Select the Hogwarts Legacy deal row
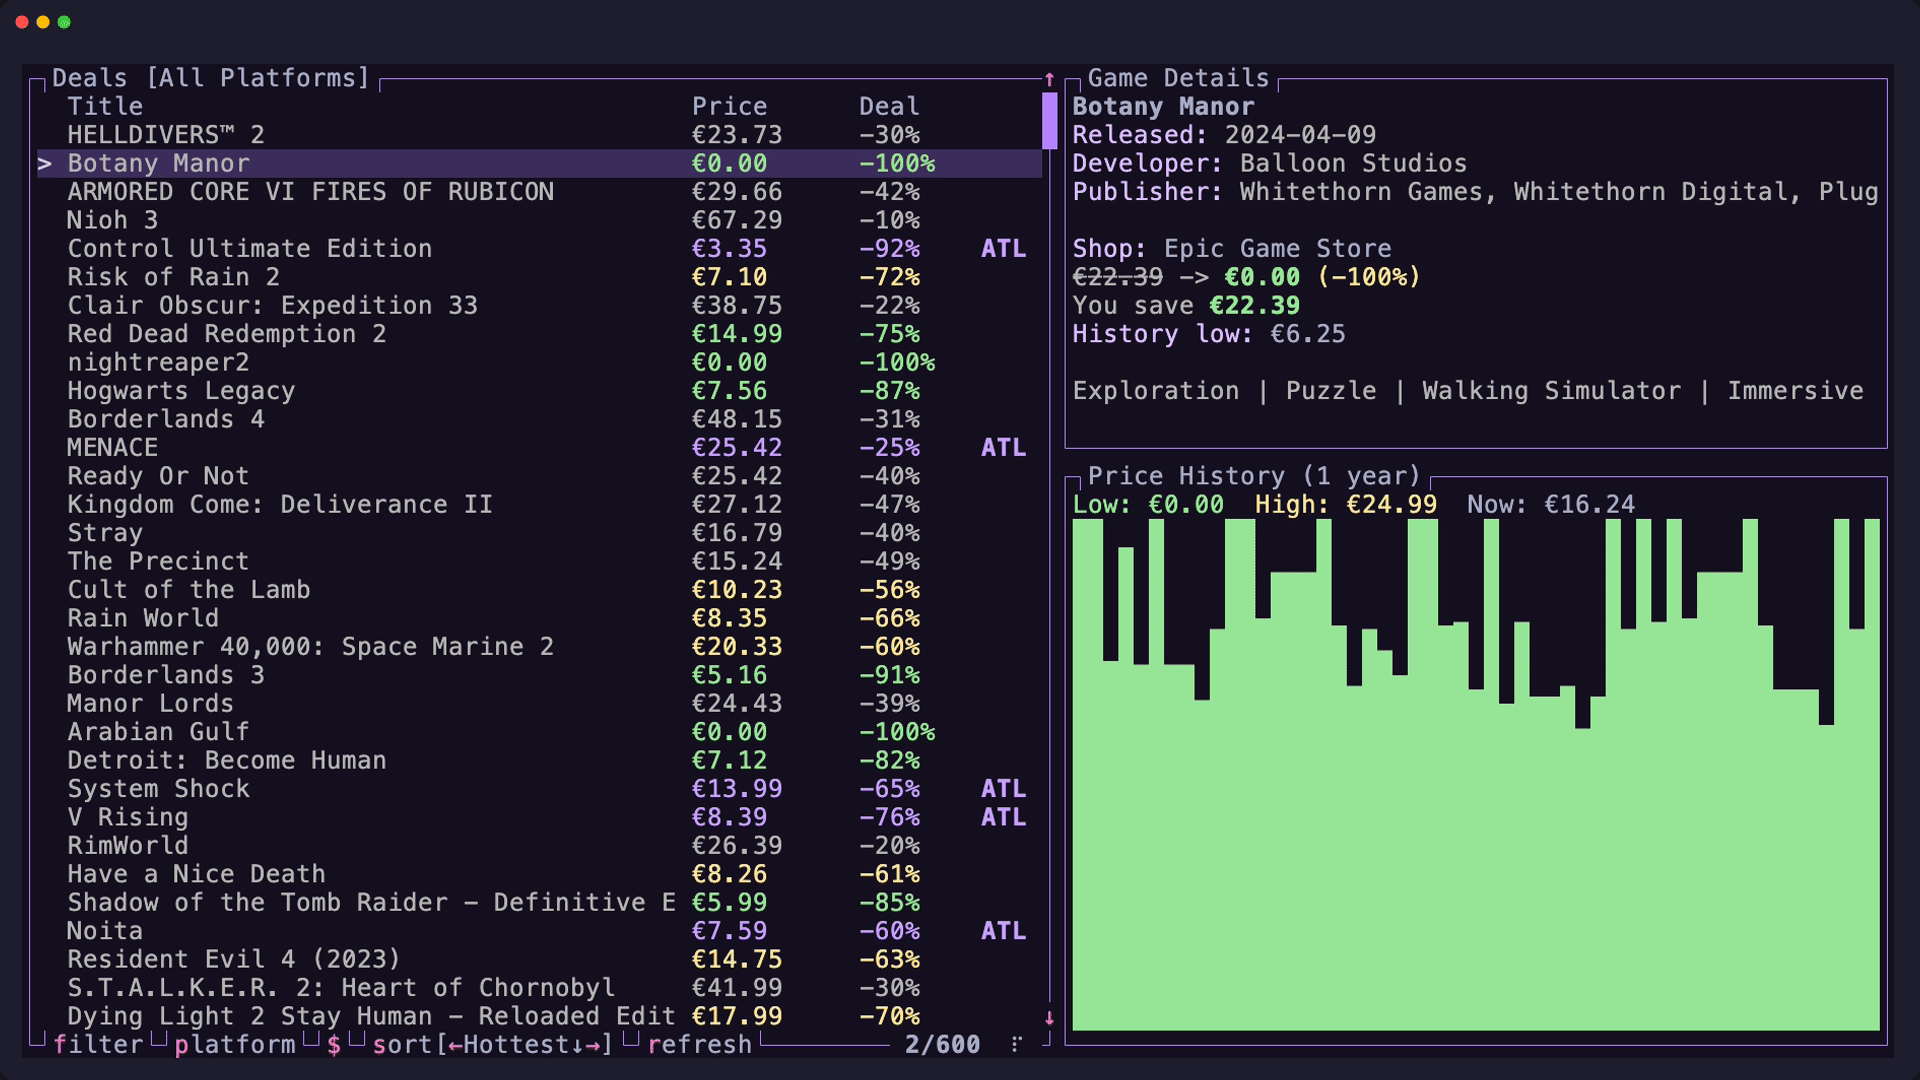Viewport: 1920px width, 1080px height. tap(180, 391)
